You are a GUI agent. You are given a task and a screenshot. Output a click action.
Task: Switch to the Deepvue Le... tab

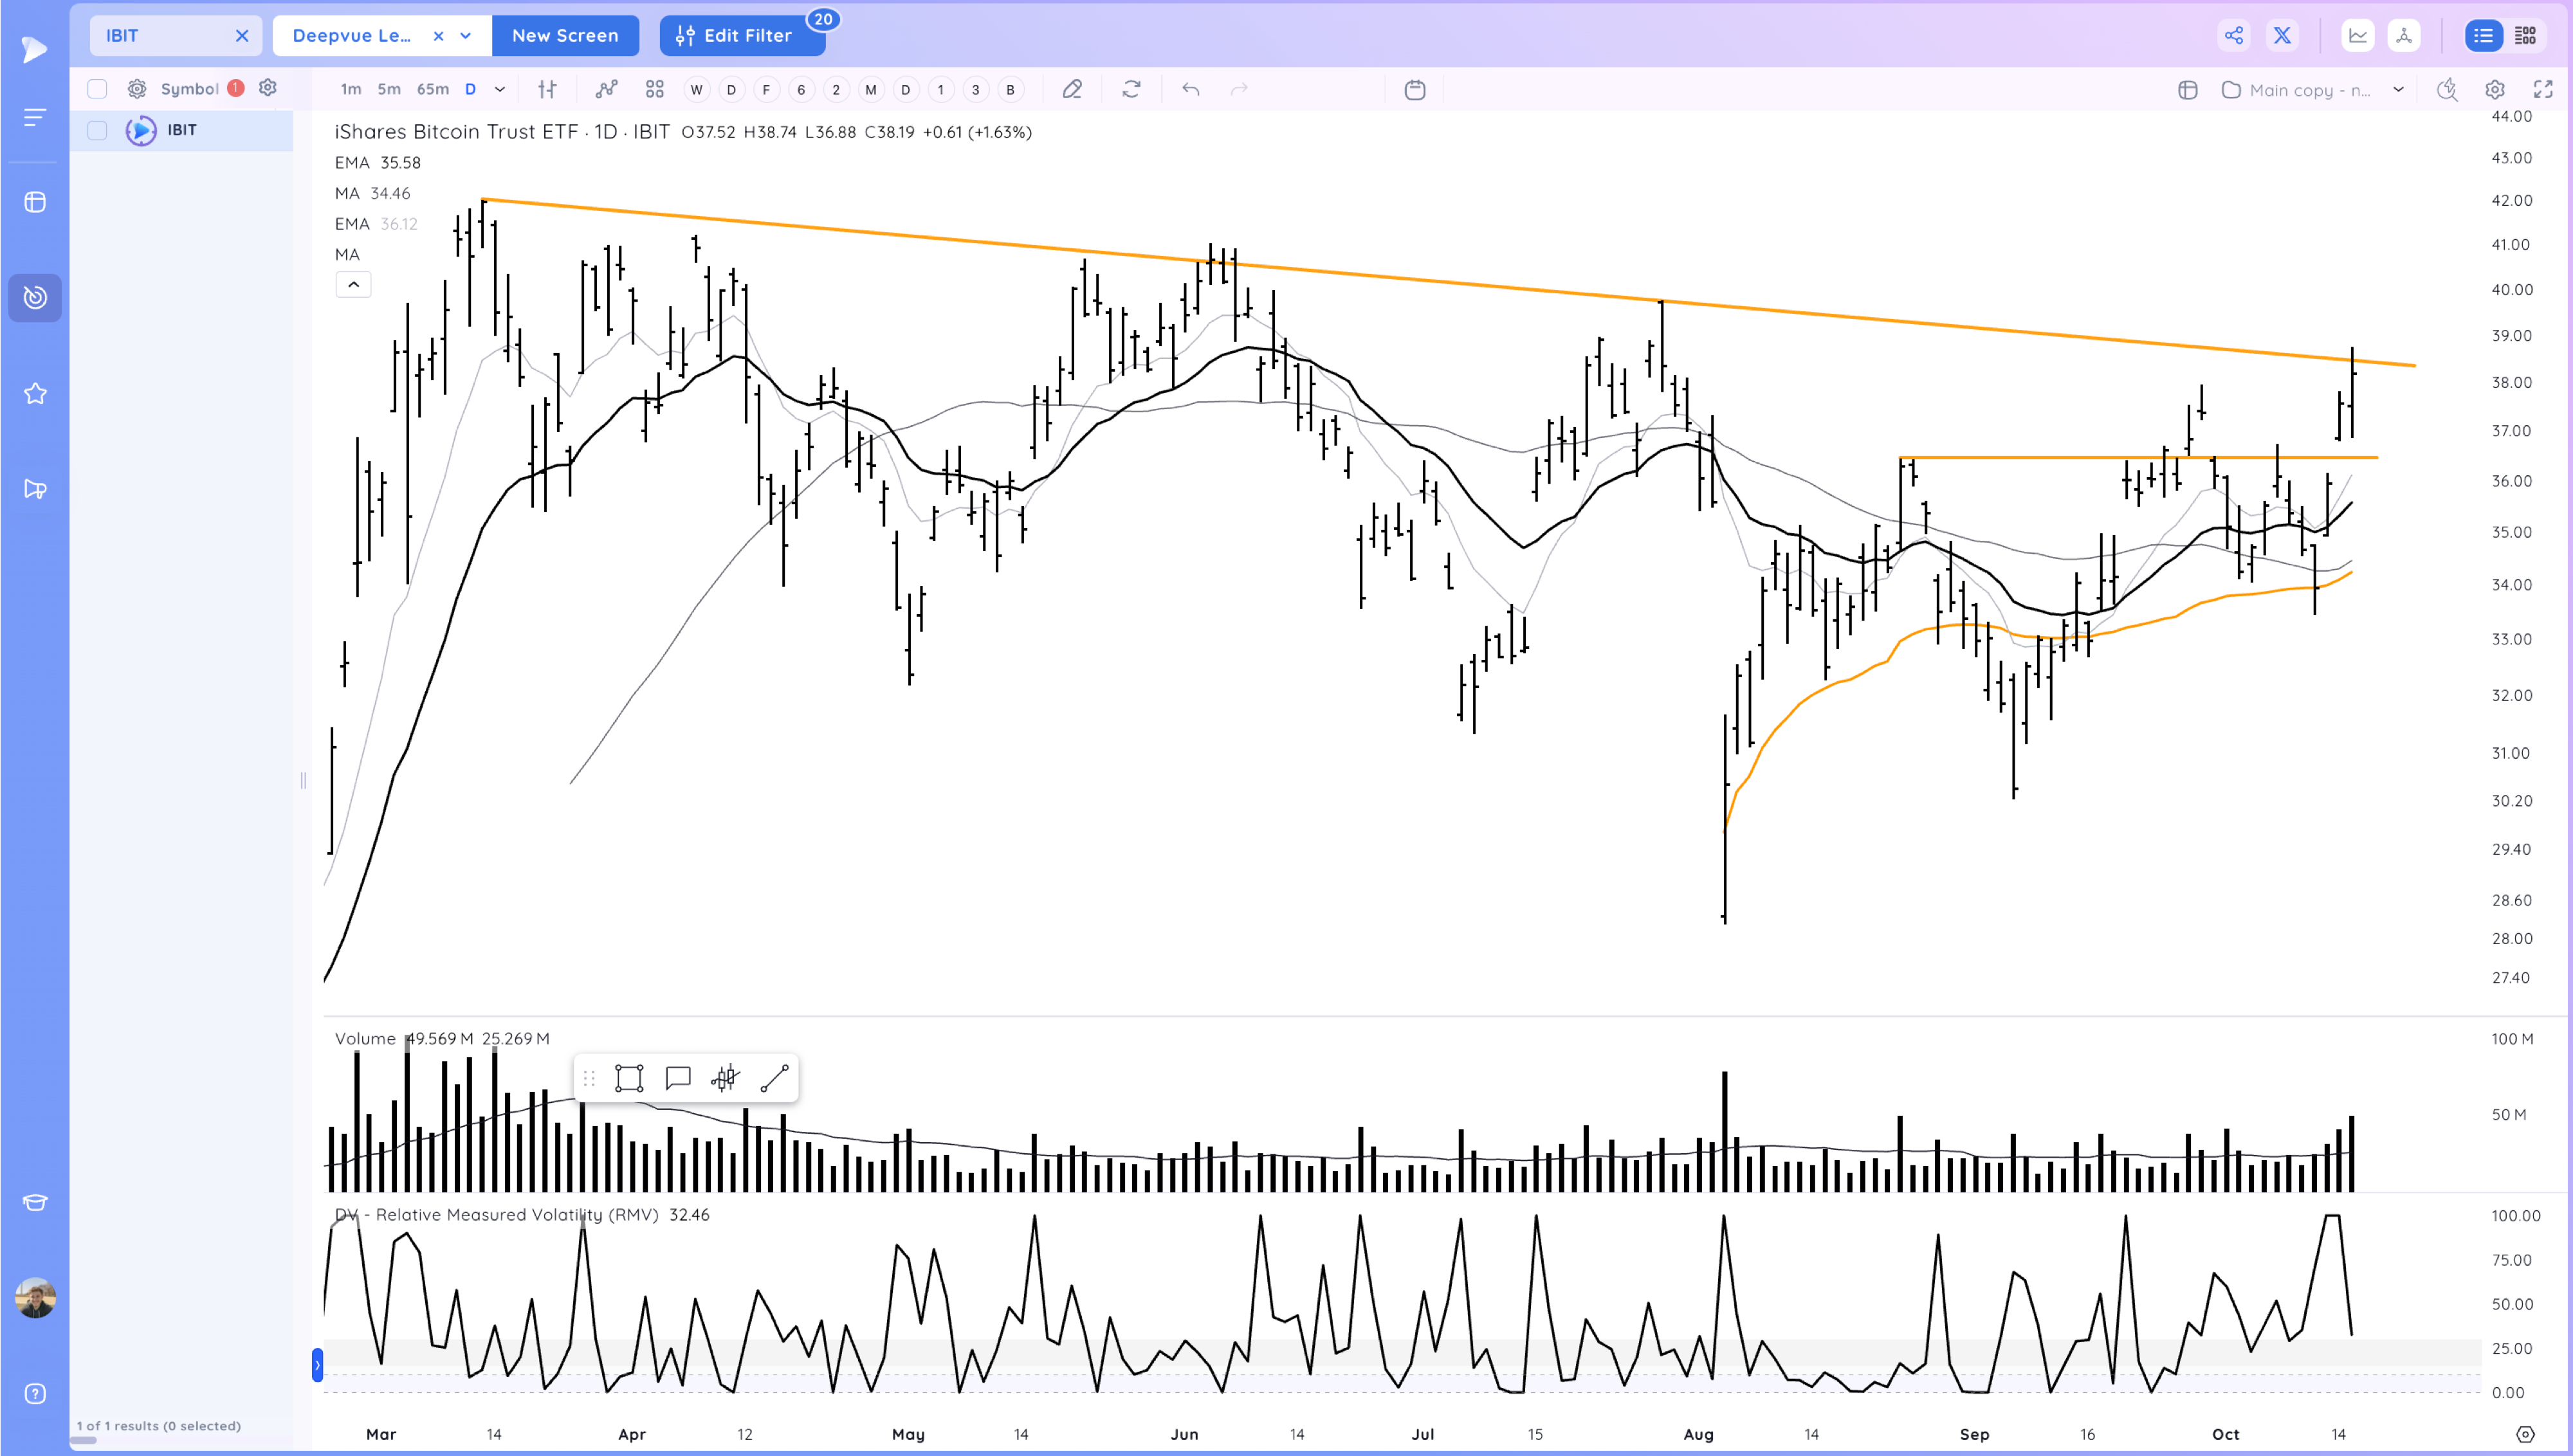[x=352, y=36]
